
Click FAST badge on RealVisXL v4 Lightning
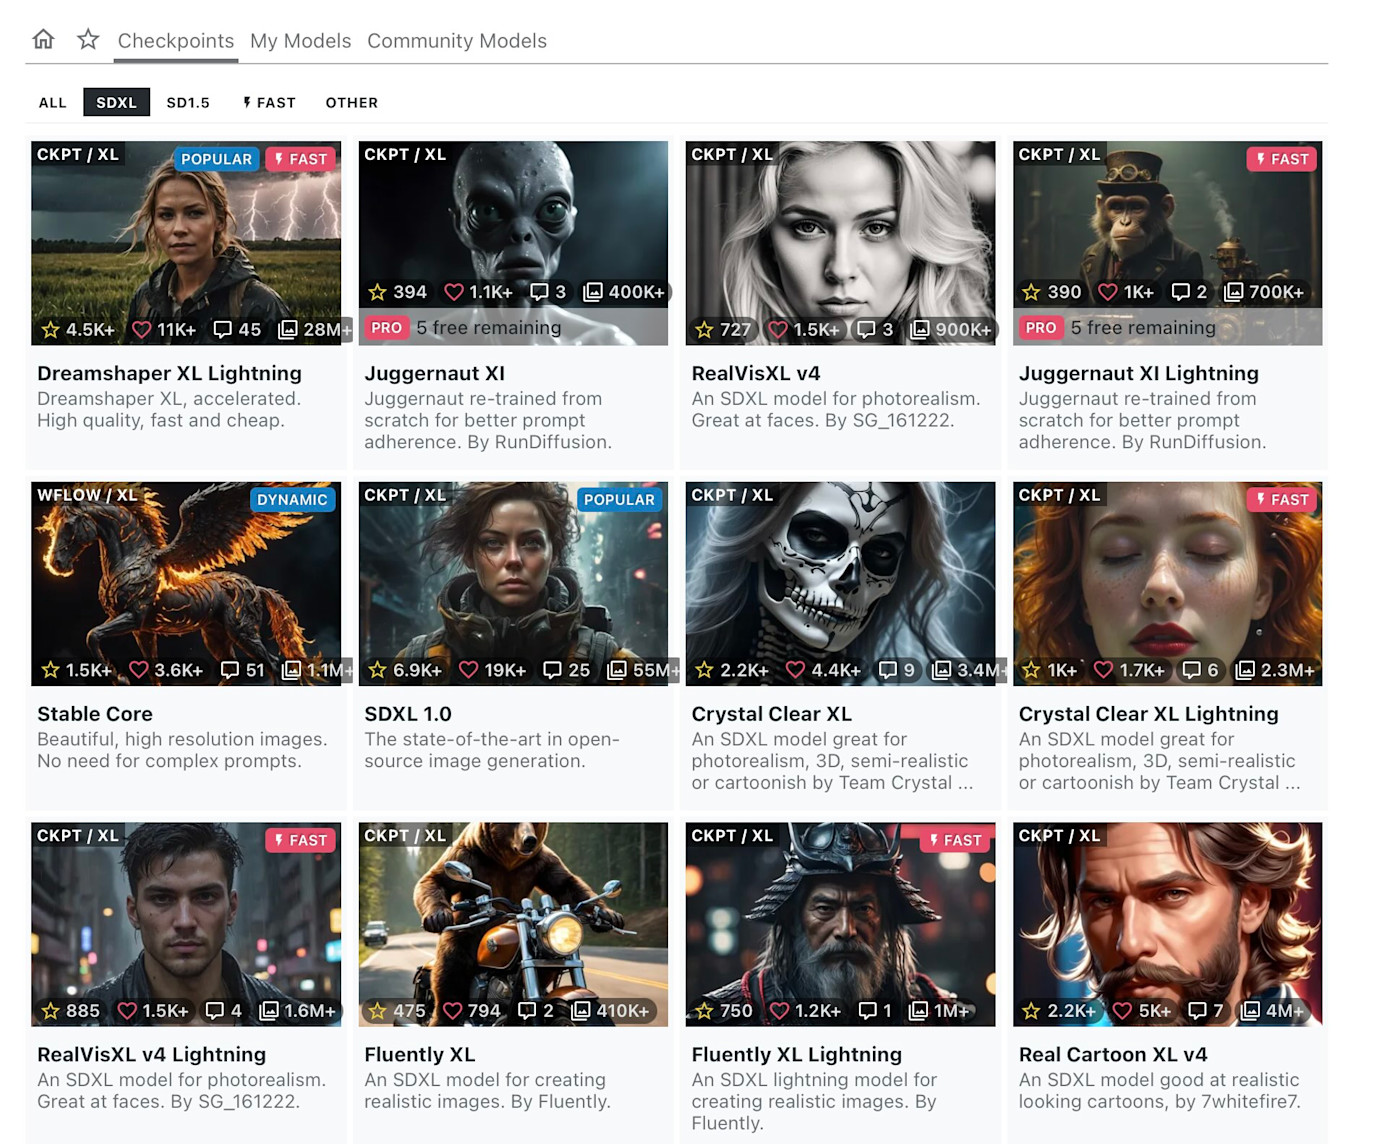pos(301,841)
